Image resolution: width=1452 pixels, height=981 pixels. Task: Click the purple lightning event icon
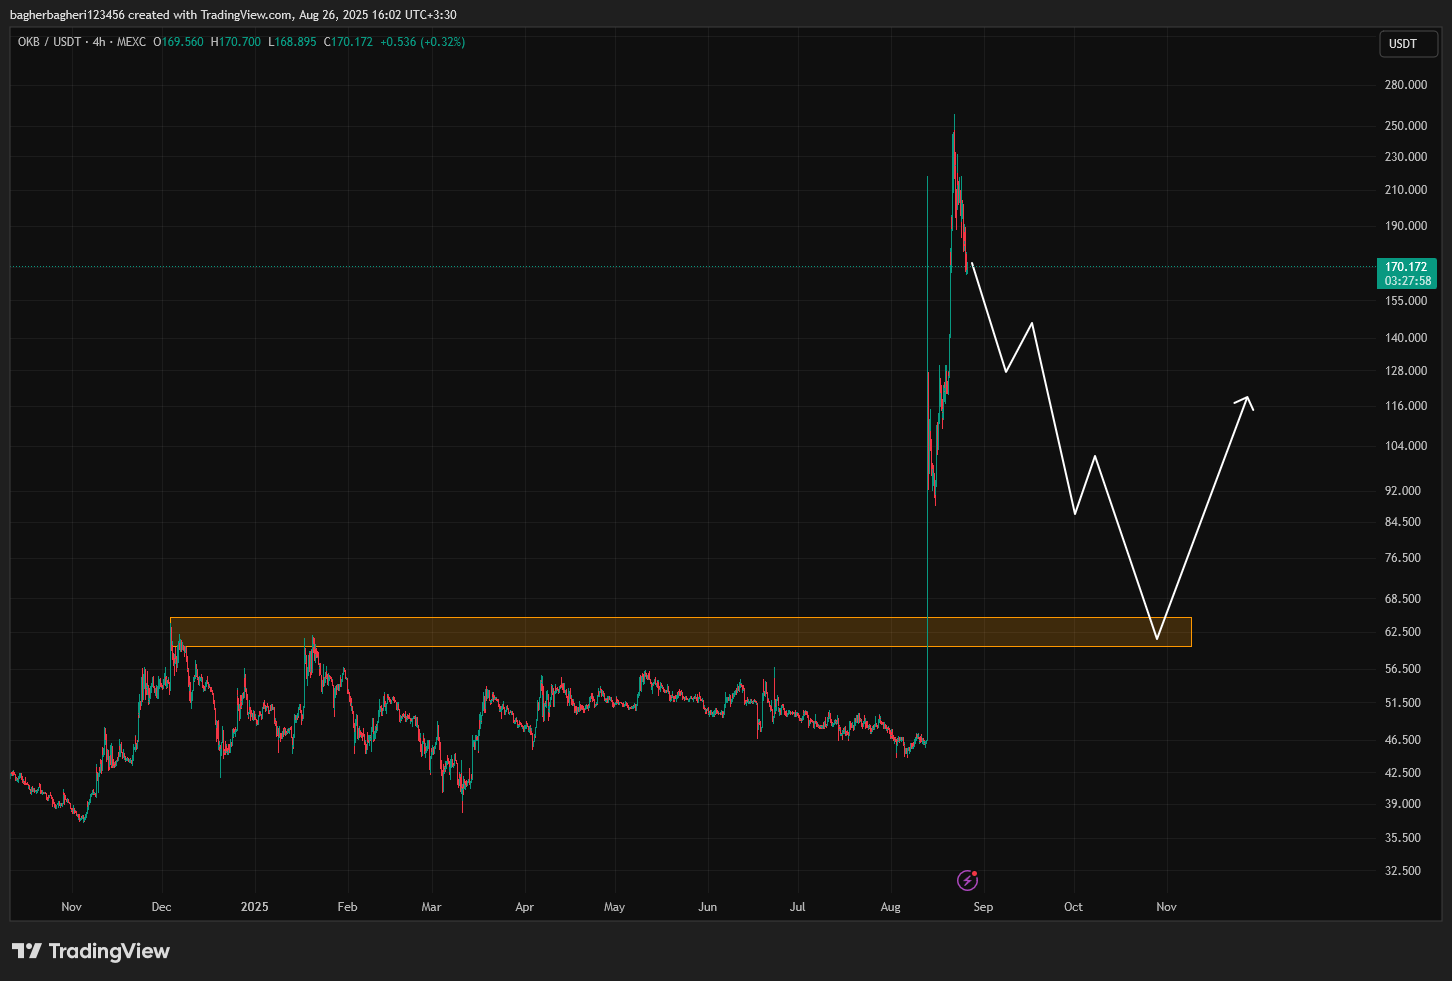tap(967, 880)
